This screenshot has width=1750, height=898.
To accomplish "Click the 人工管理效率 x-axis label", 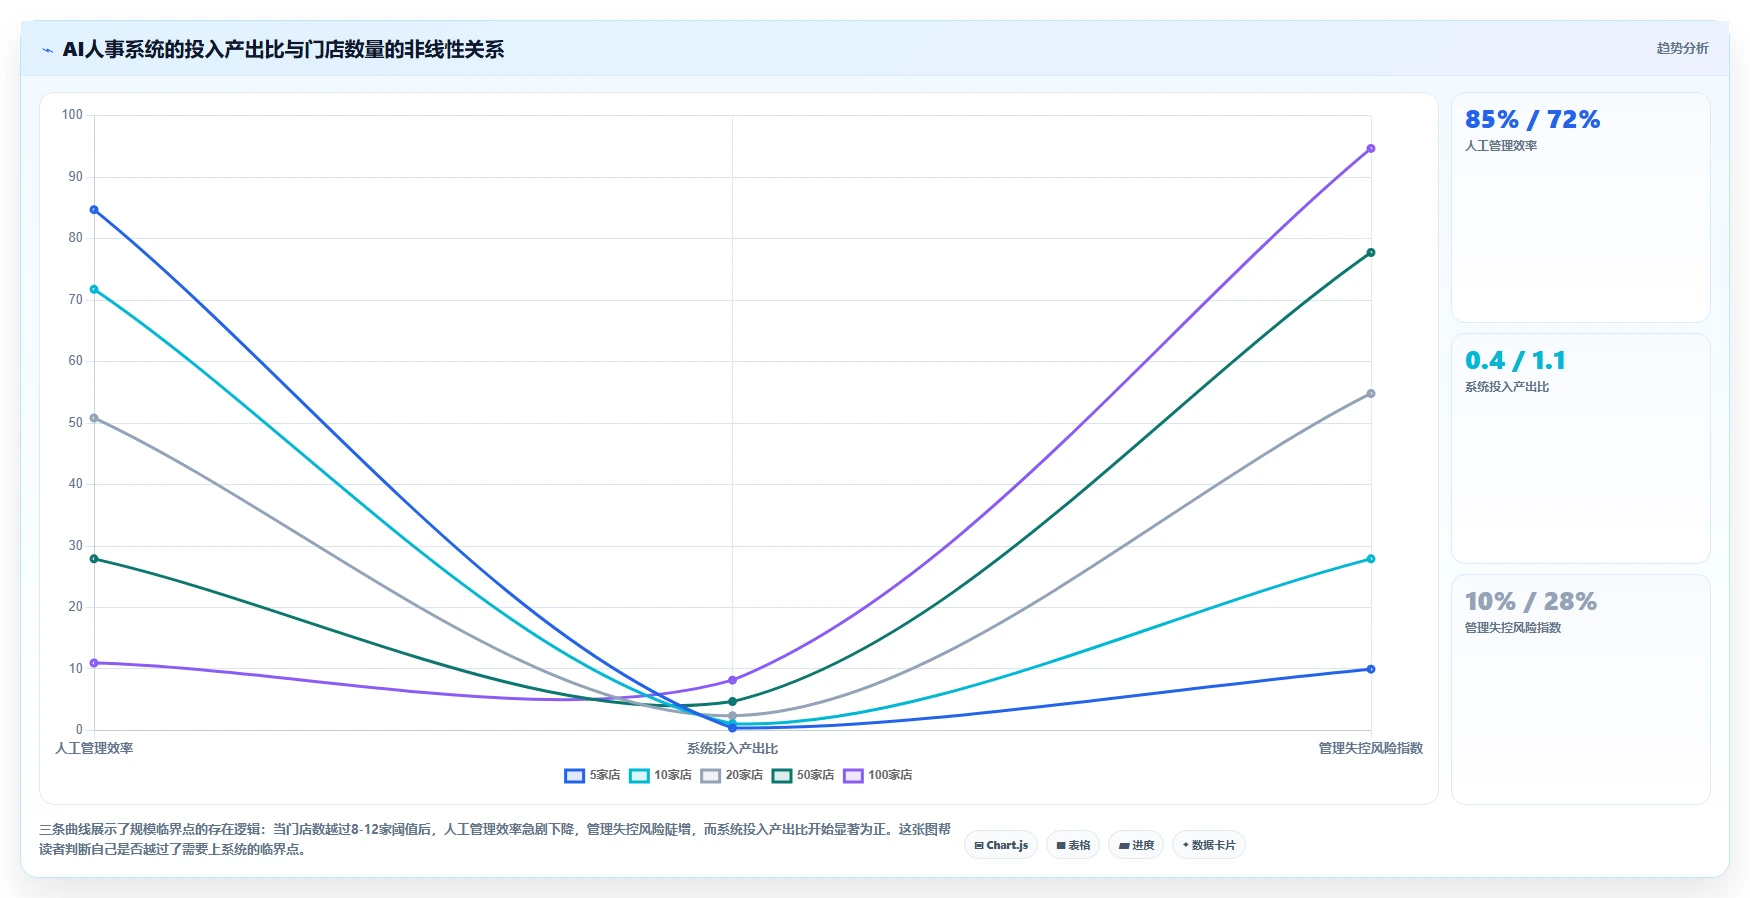I will pyautogui.click(x=94, y=748).
